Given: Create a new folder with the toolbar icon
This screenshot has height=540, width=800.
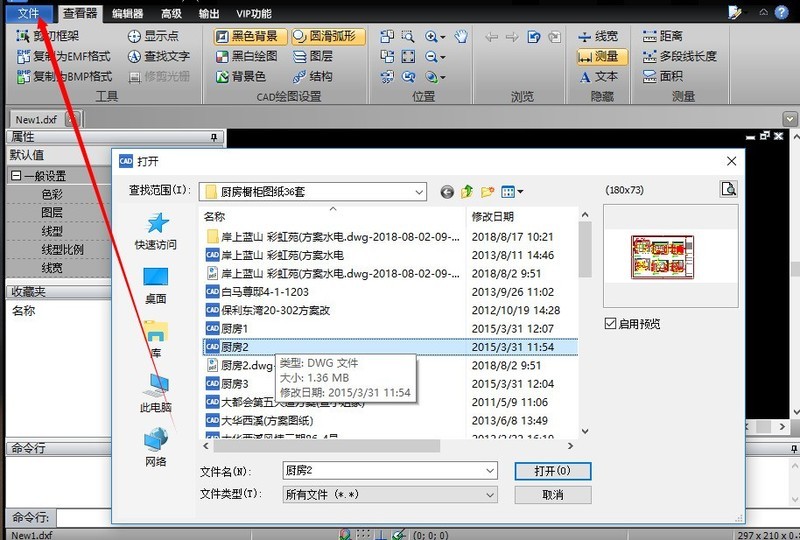Looking at the screenshot, I should point(487,191).
